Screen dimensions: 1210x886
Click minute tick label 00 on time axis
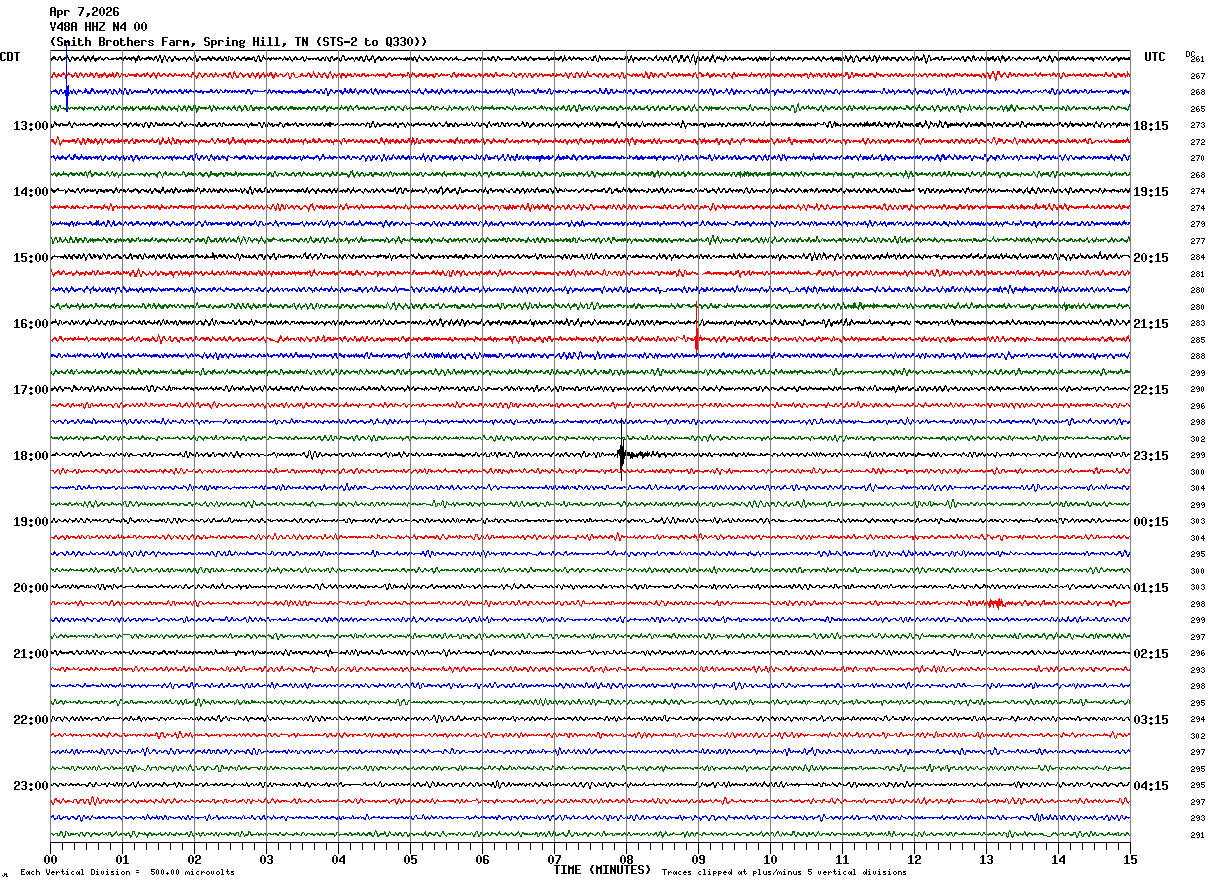click(x=50, y=859)
